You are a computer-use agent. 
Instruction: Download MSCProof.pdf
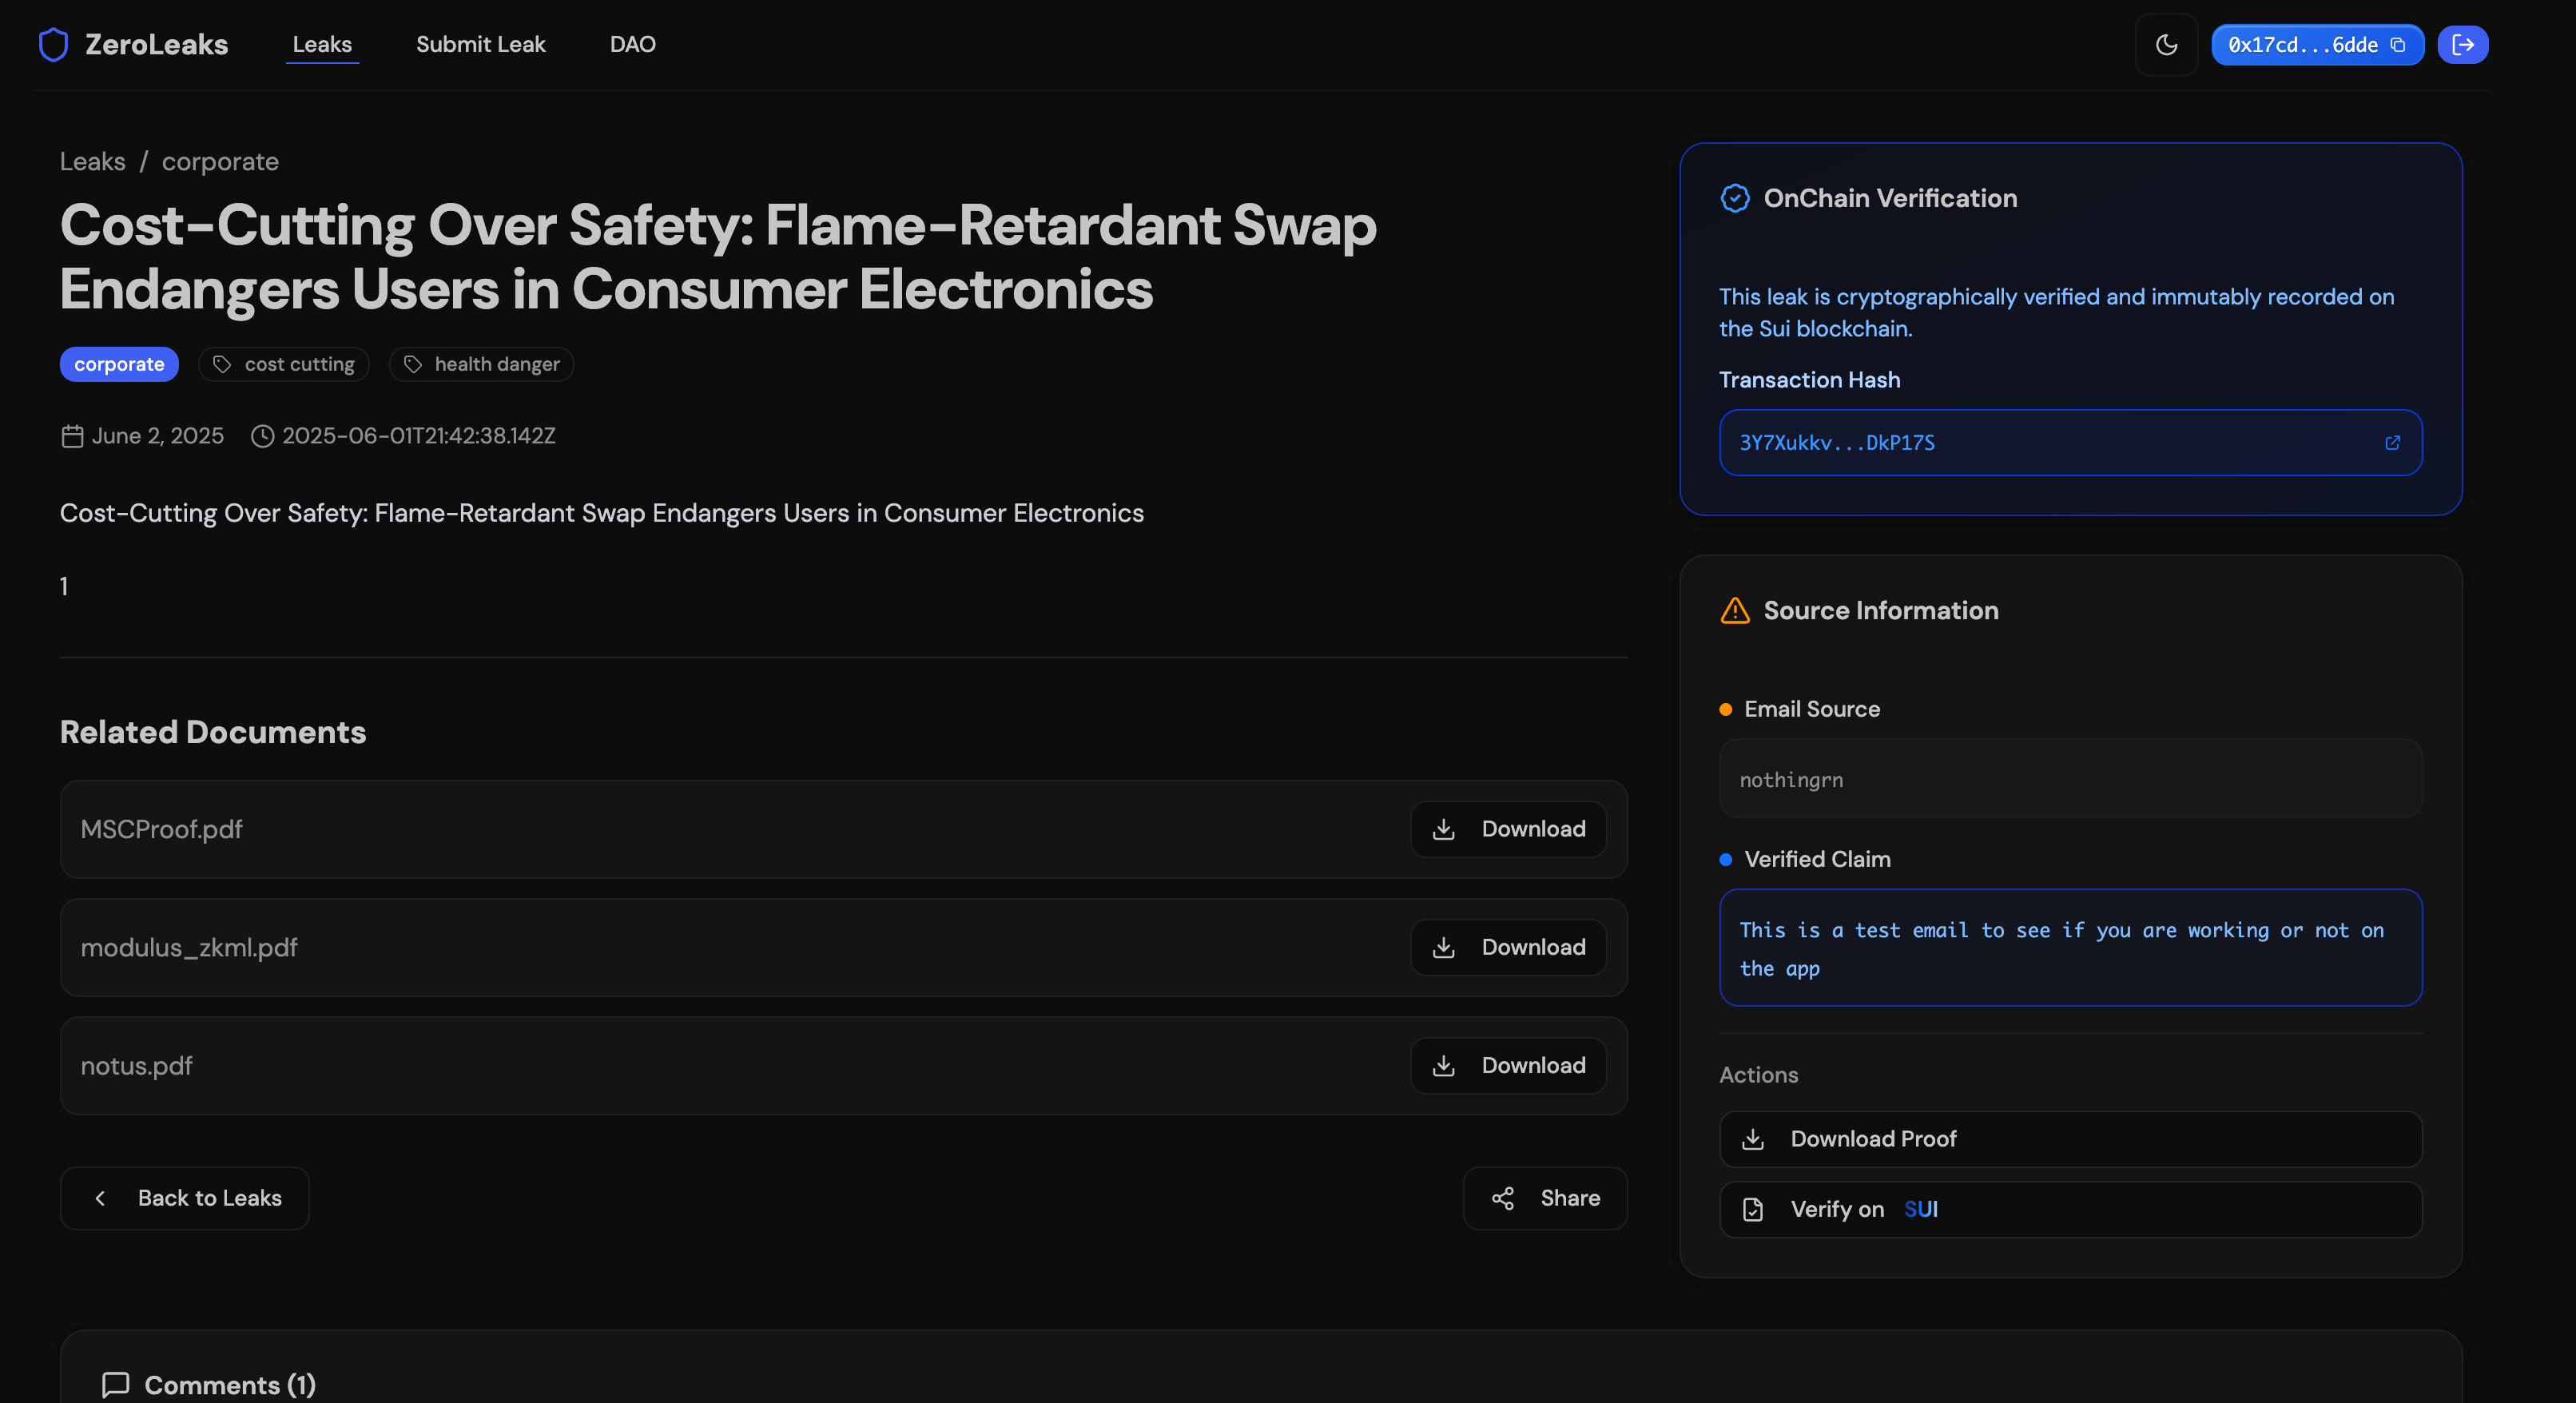pos(1508,829)
